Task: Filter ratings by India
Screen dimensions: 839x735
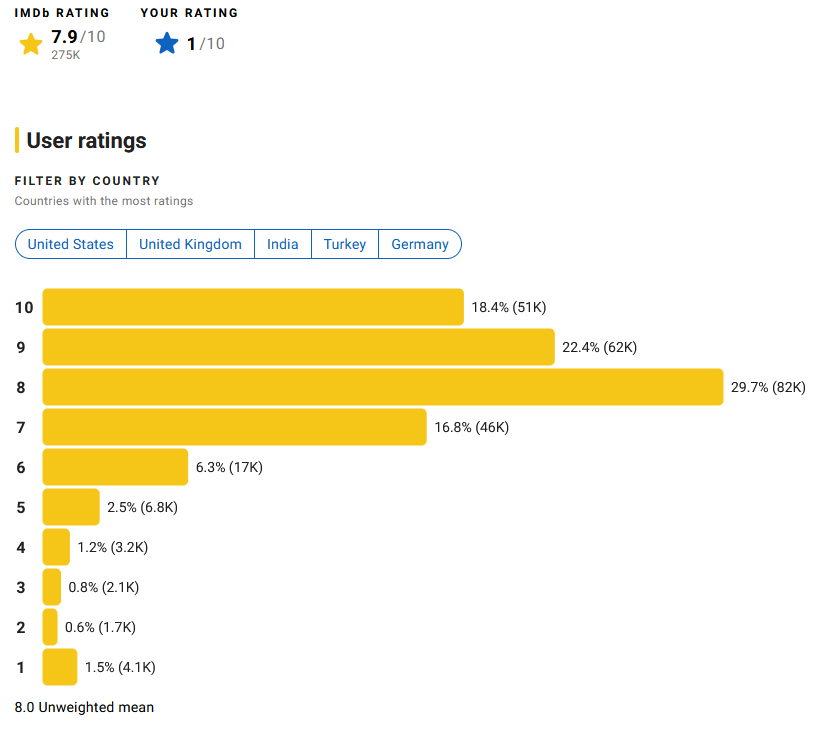Action: [x=283, y=244]
